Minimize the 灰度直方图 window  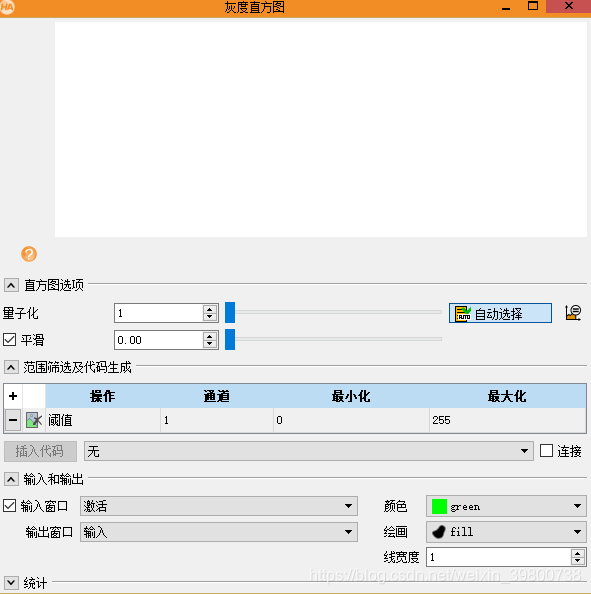pos(506,7)
